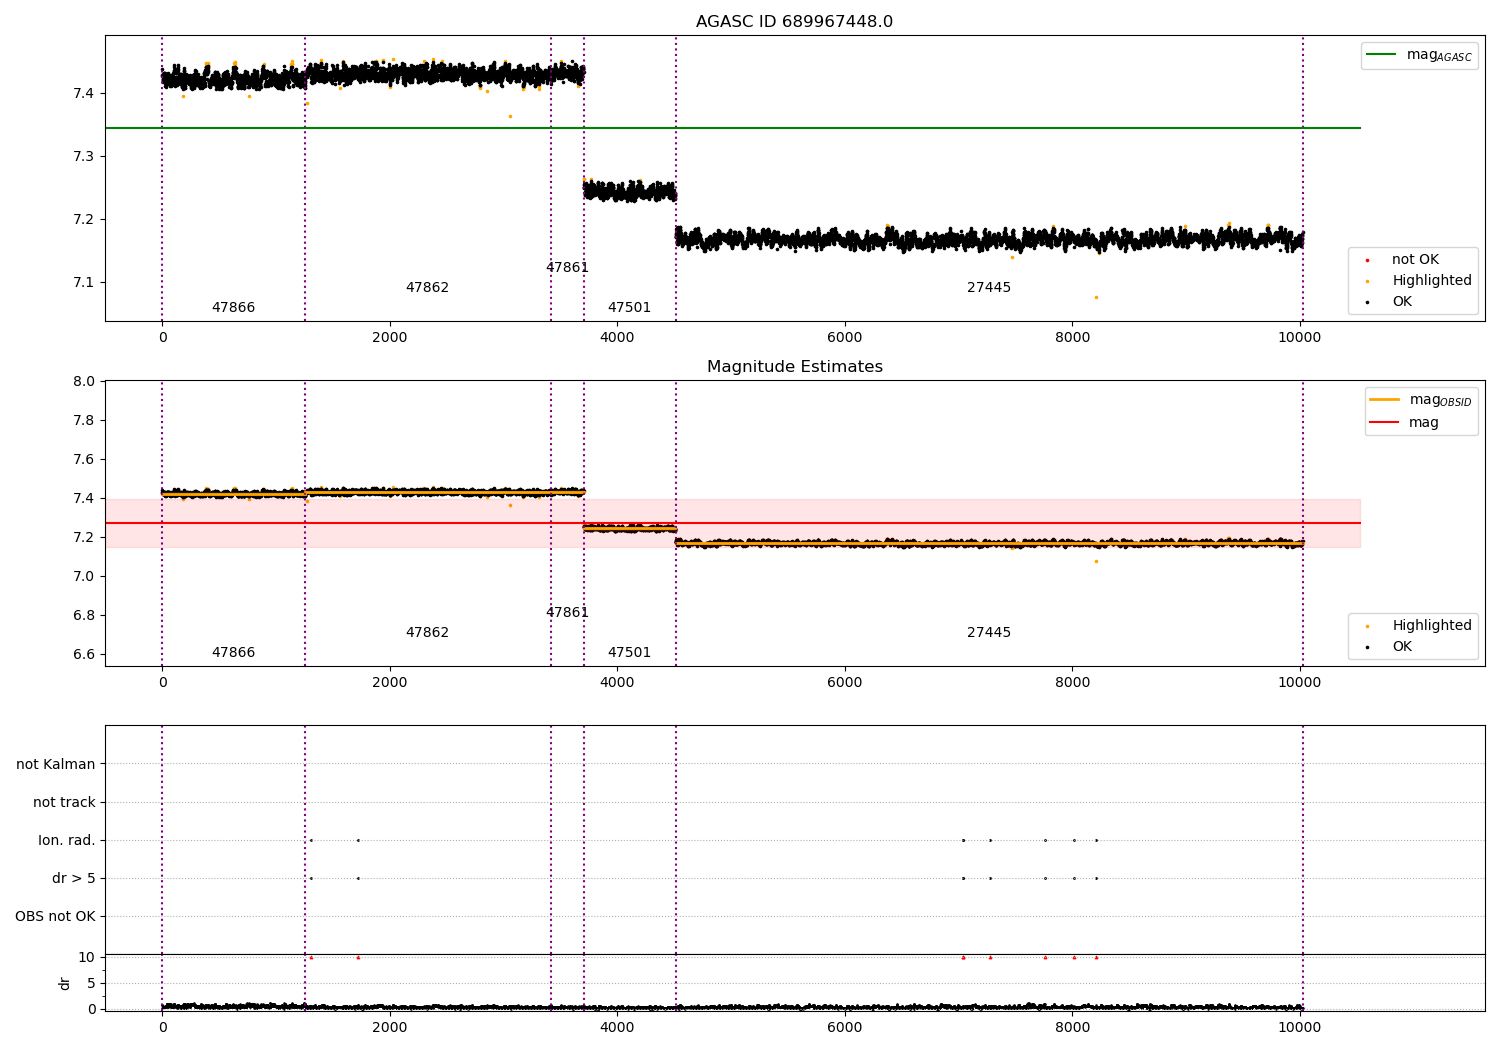The image size is (1500, 1050).
Task: Click y-tick 7.6 on Magnitude Estimates plot
Action: coord(84,460)
